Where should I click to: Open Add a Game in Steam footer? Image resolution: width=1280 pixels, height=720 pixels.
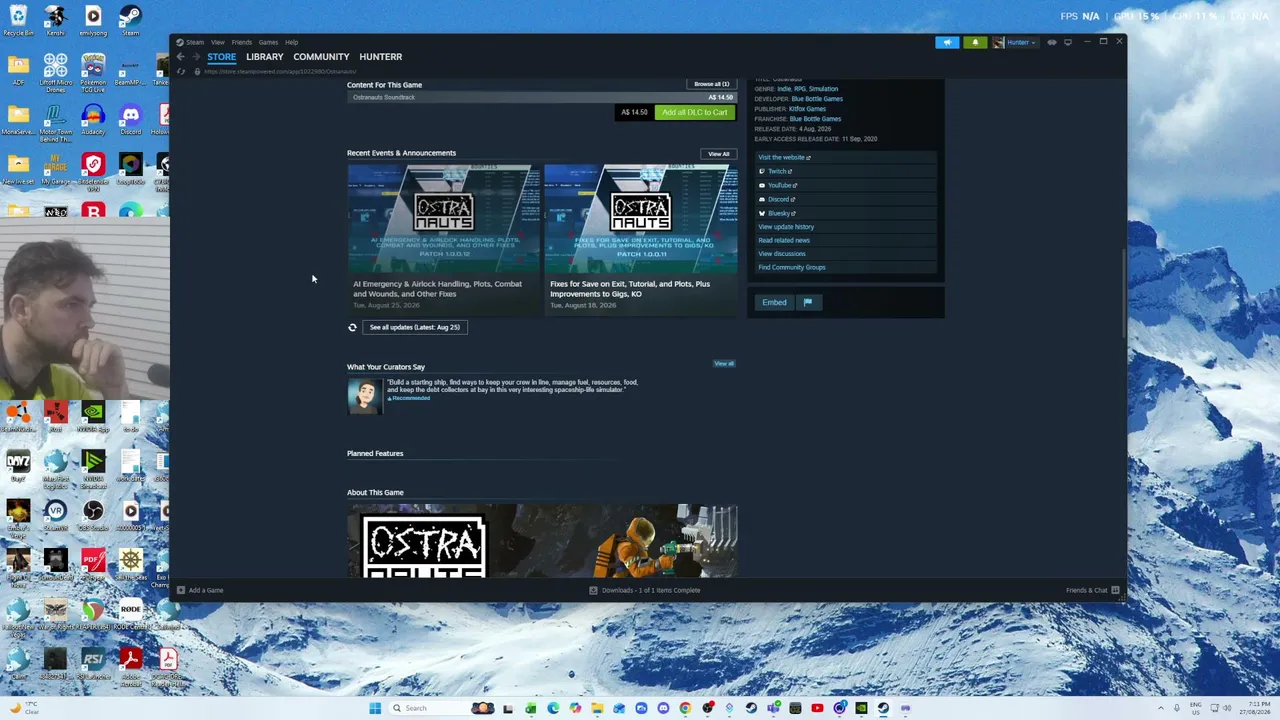(200, 590)
